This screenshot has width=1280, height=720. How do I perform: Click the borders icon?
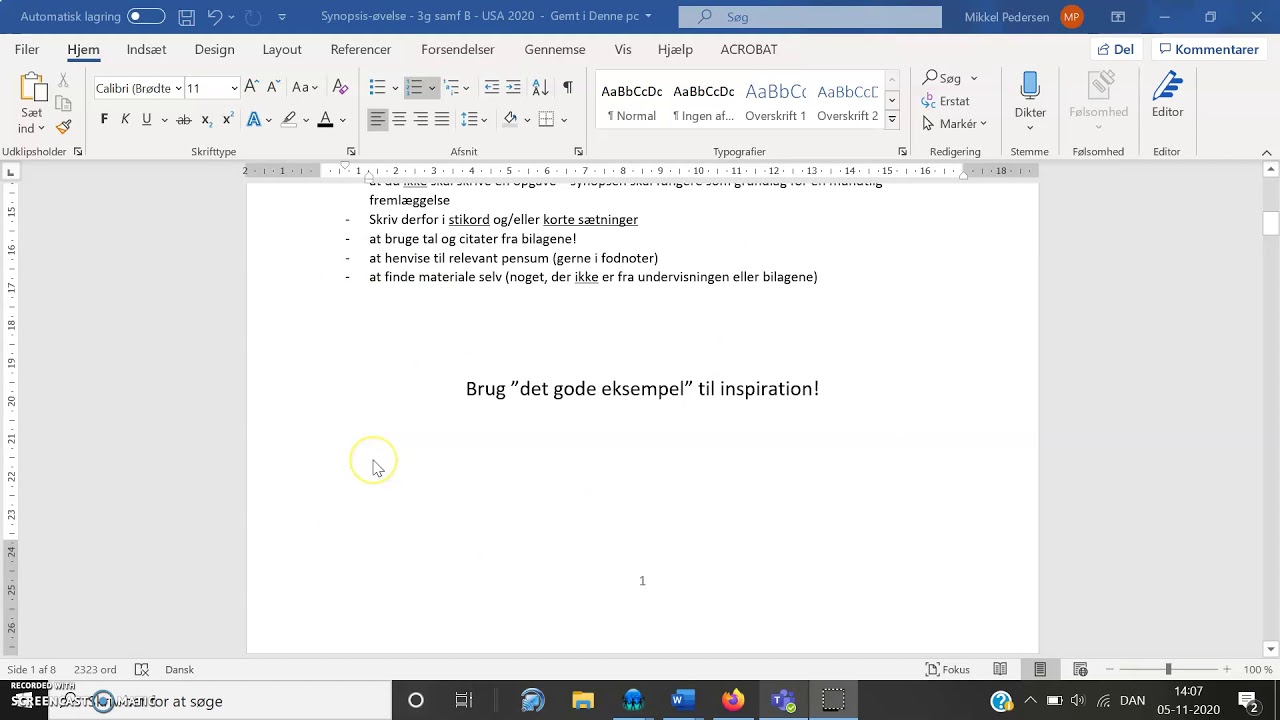pos(546,120)
